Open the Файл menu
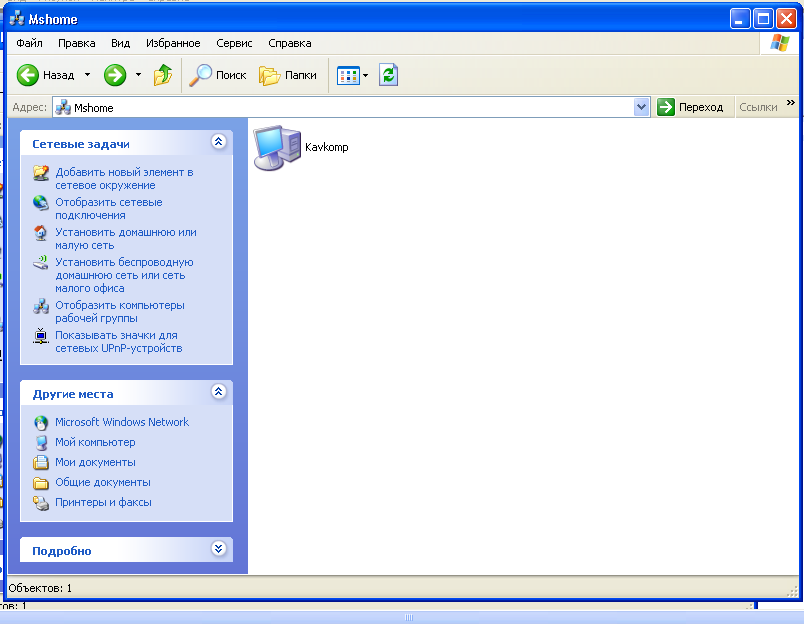The height and width of the screenshot is (624, 804). [29, 43]
